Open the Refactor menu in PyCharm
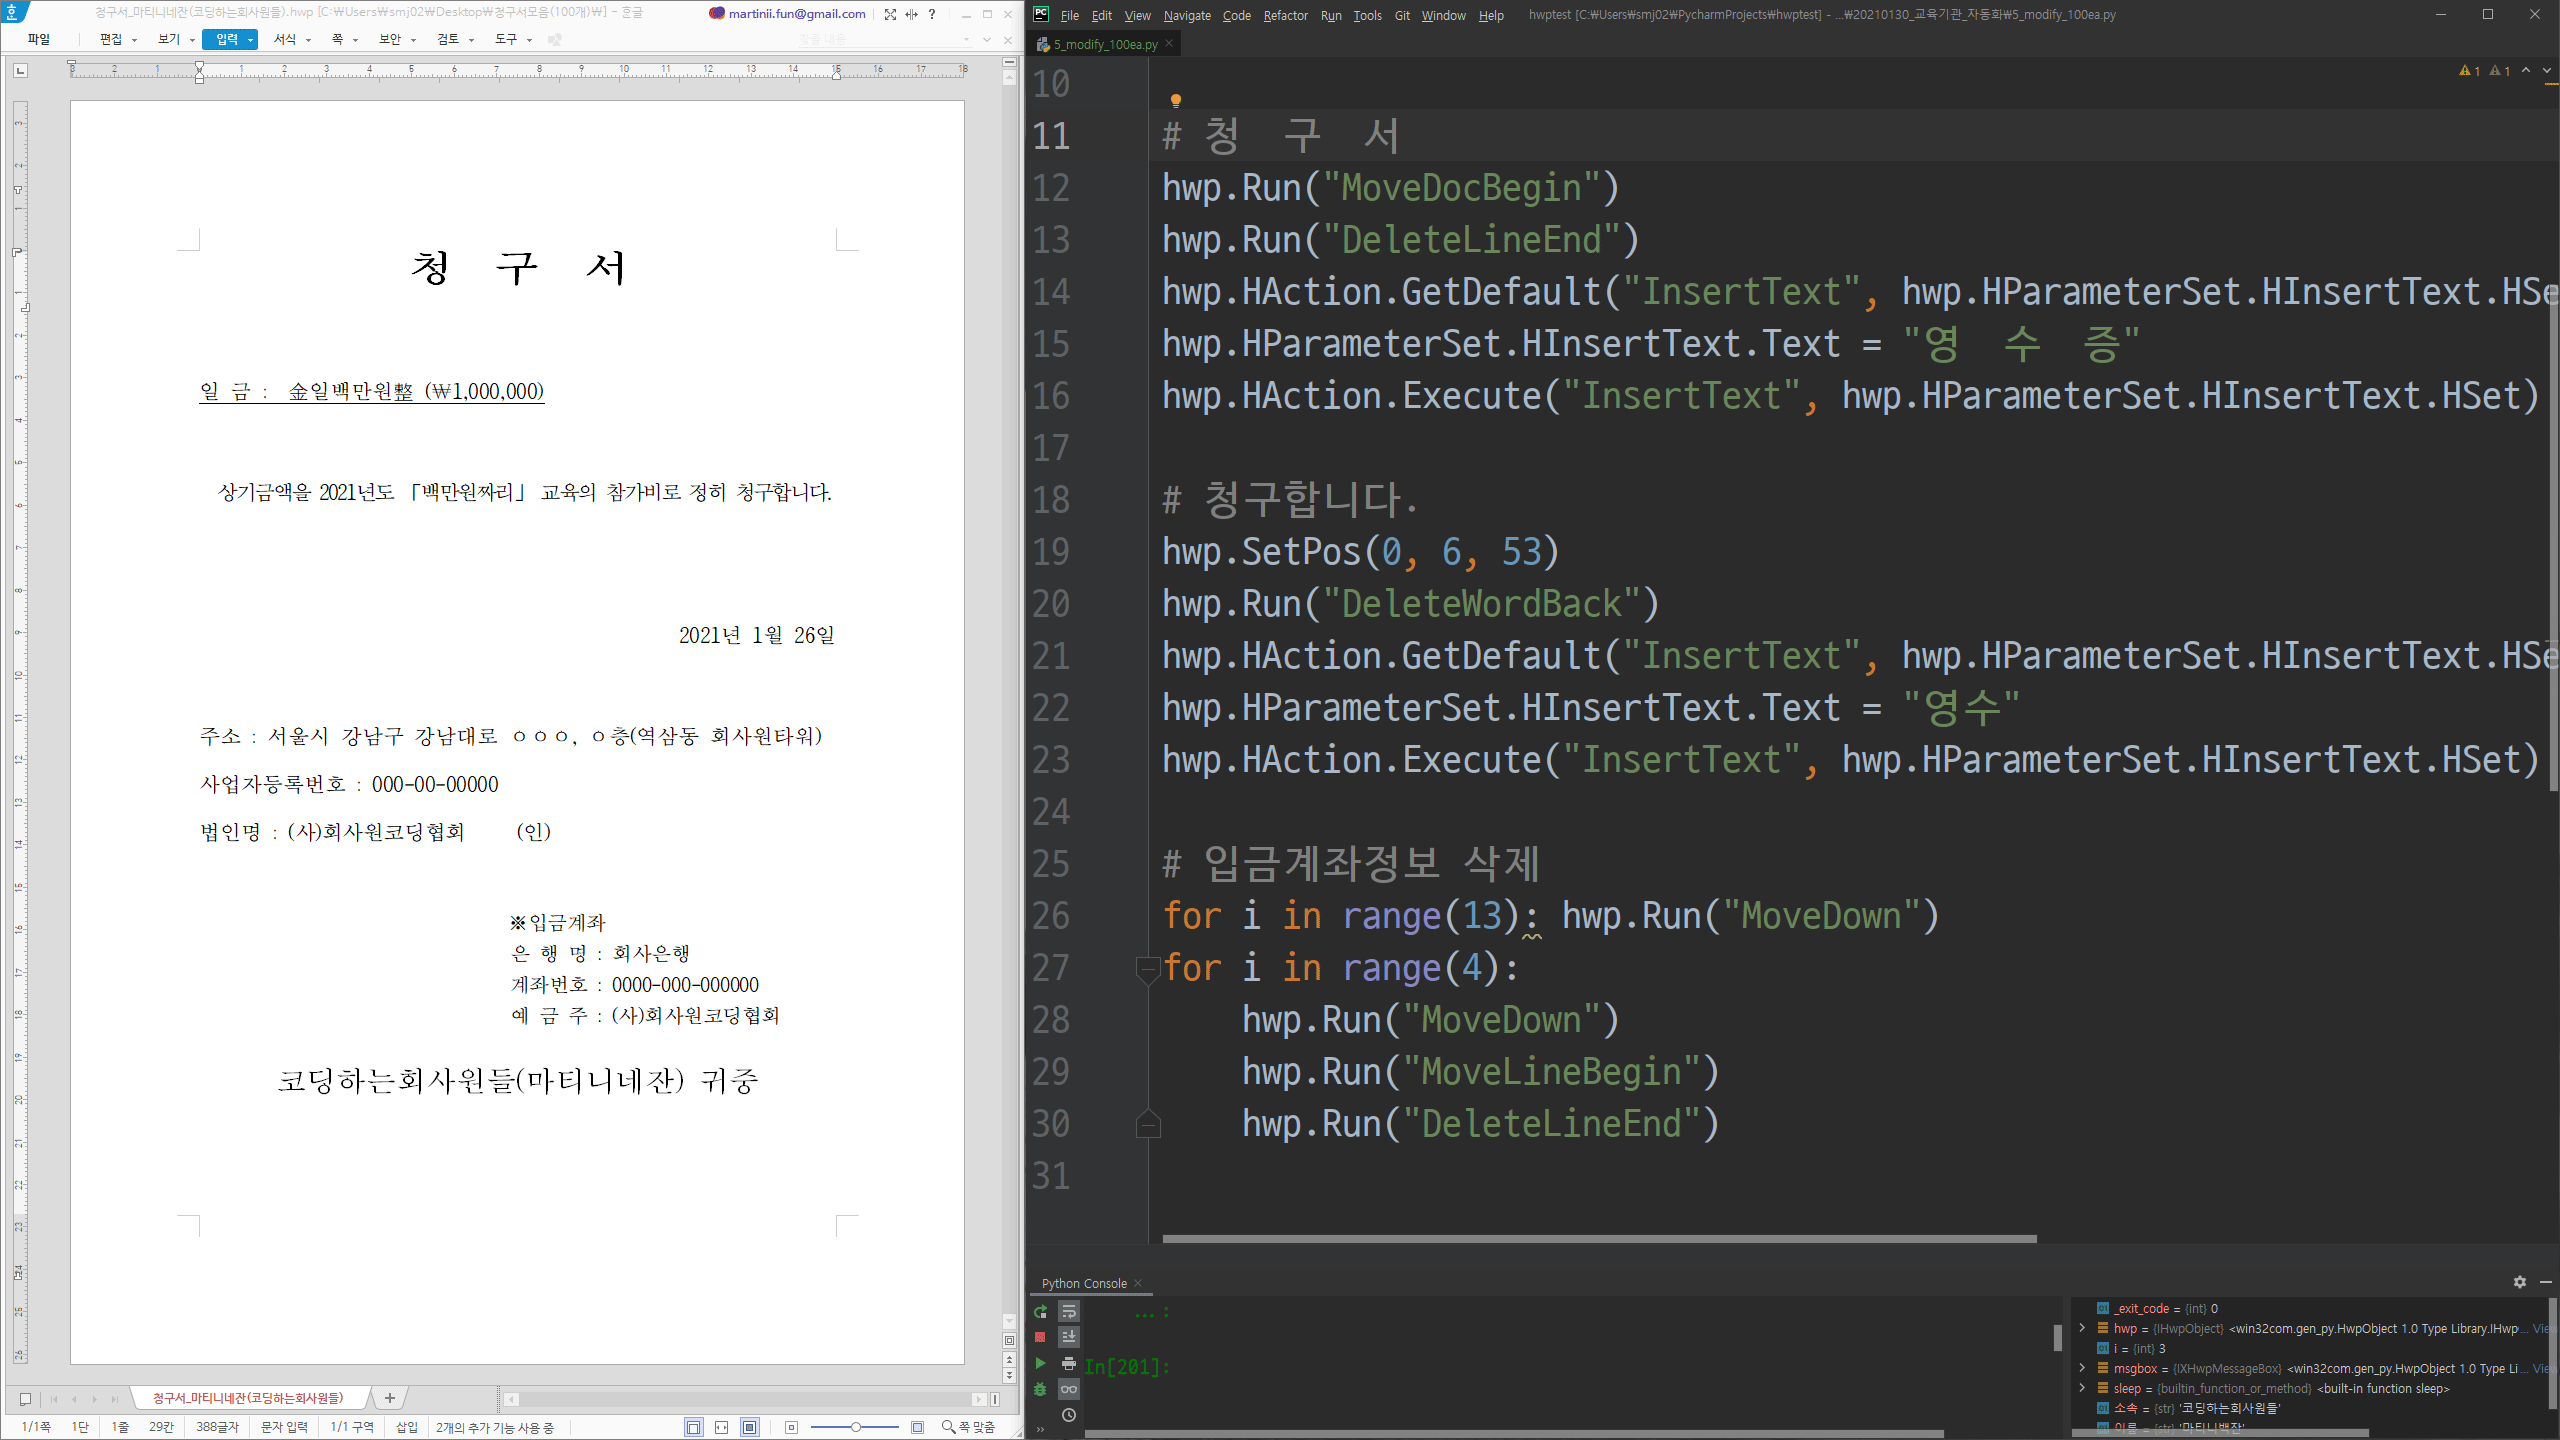The height and width of the screenshot is (1440, 2560). (x=1285, y=15)
